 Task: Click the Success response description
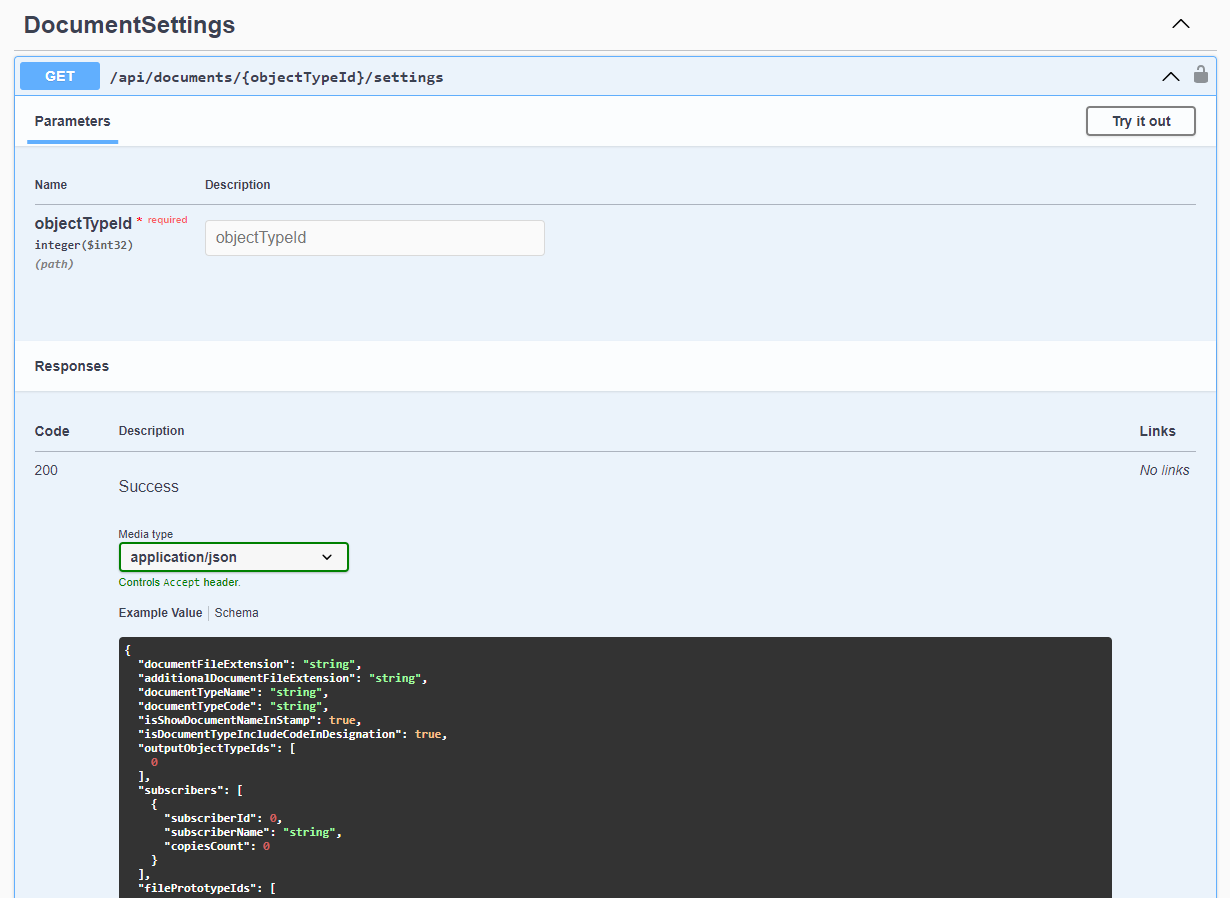[148, 487]
